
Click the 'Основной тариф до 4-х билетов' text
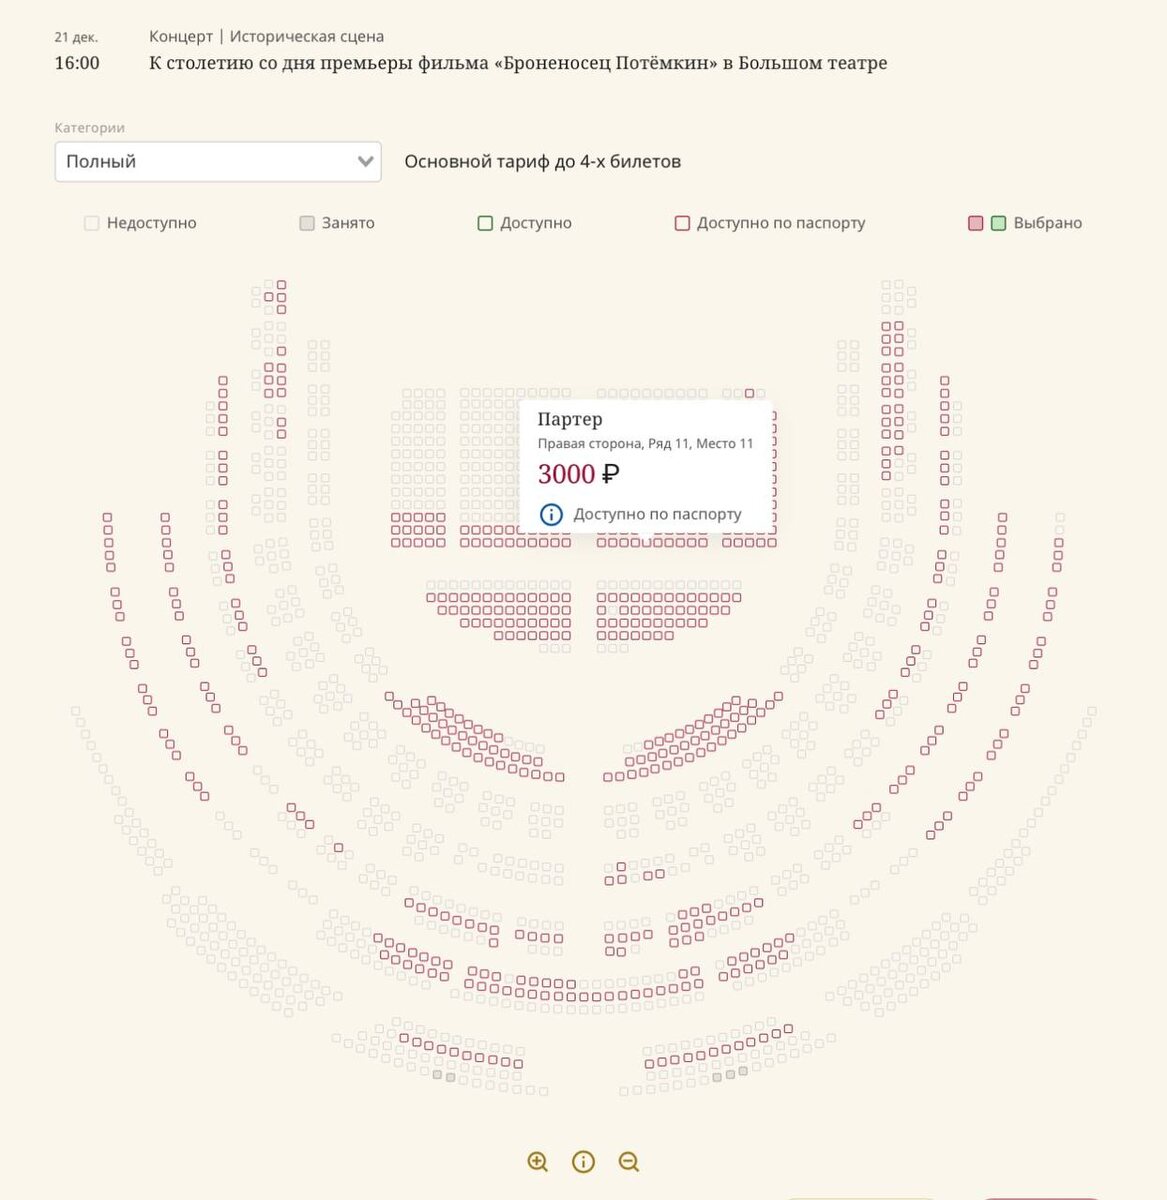[x=542, y=161]
